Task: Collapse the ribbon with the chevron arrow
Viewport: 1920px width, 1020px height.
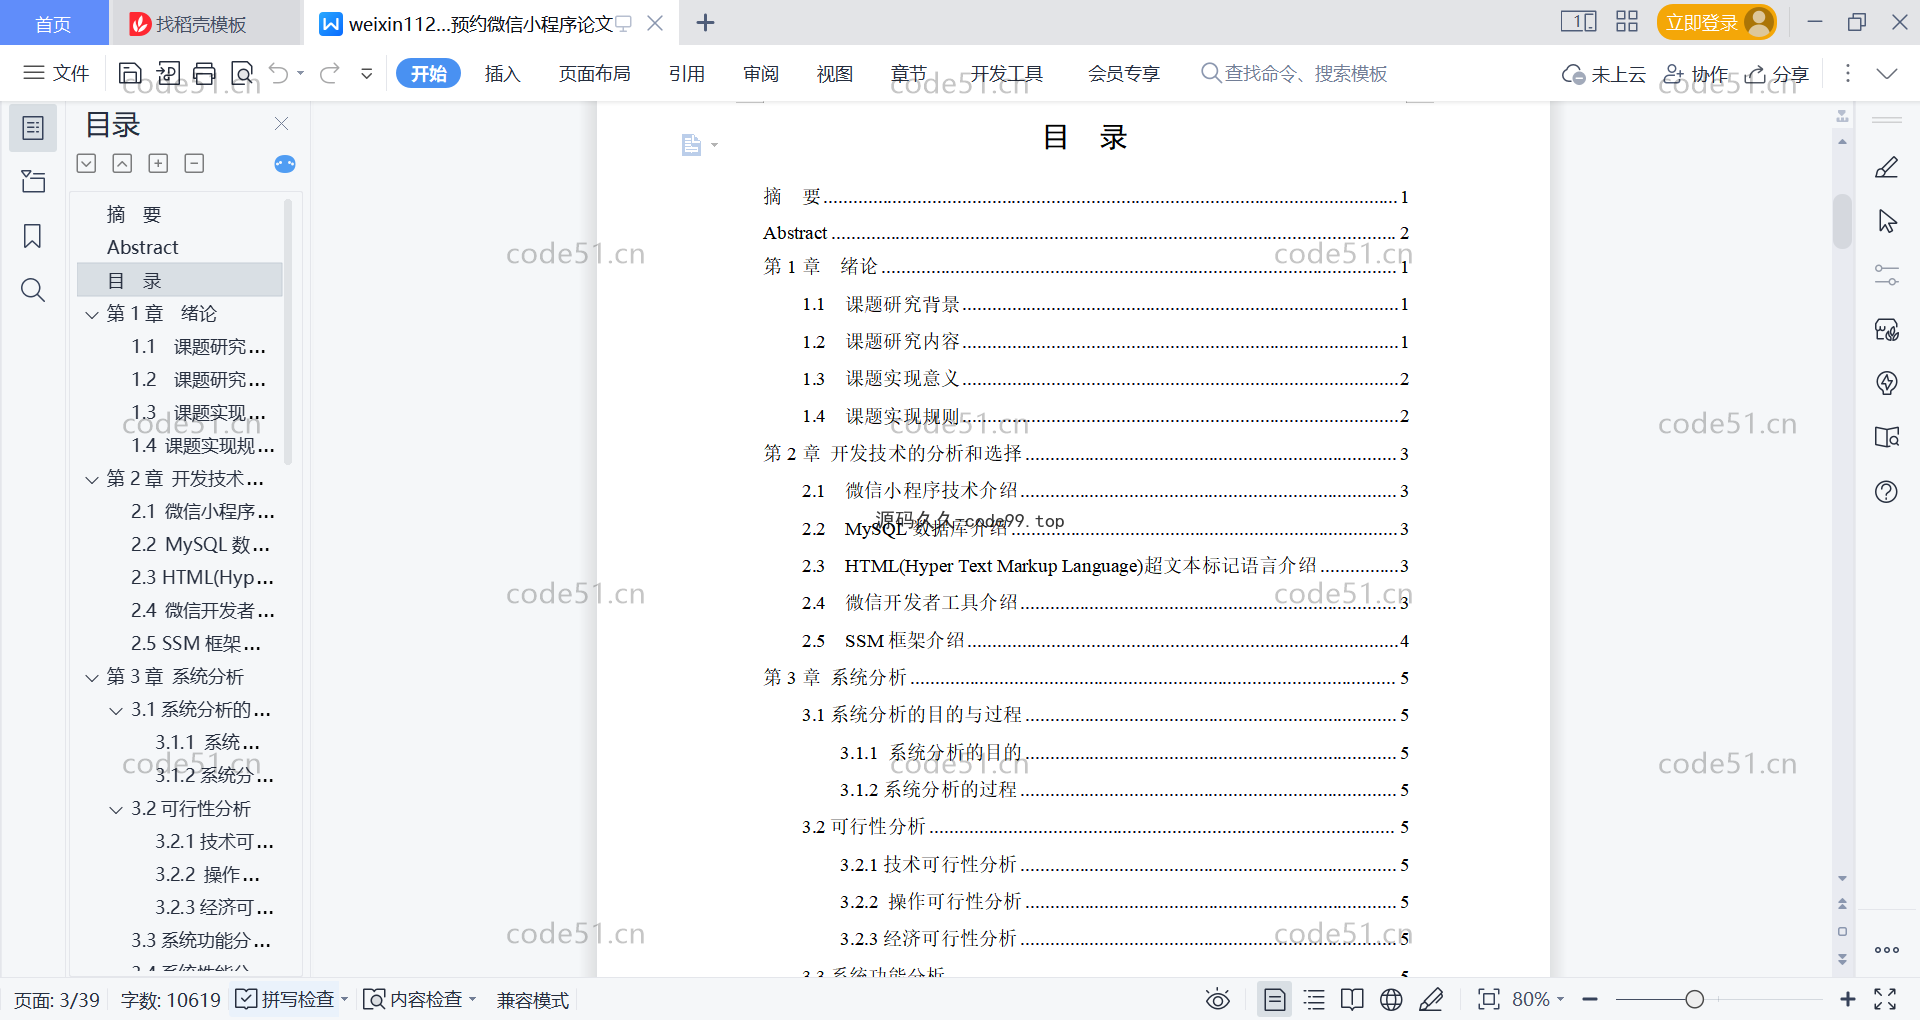Action: coord(1887,73)
